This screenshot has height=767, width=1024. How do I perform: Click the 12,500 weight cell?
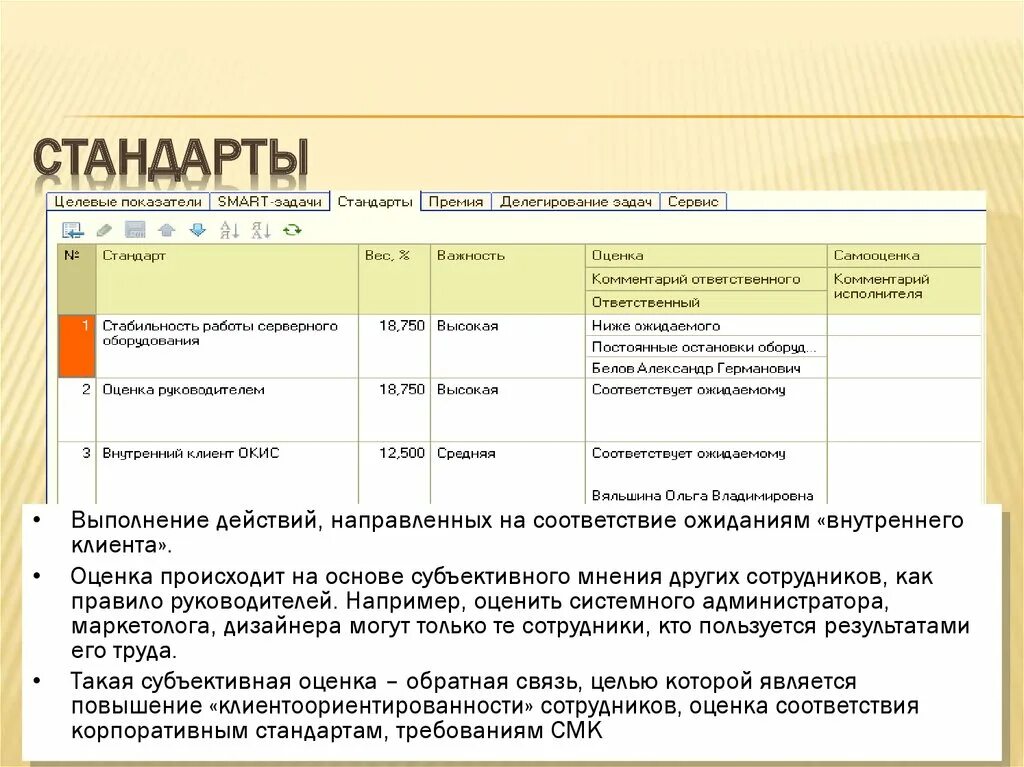pyautogui.click(x=394, y=473)
